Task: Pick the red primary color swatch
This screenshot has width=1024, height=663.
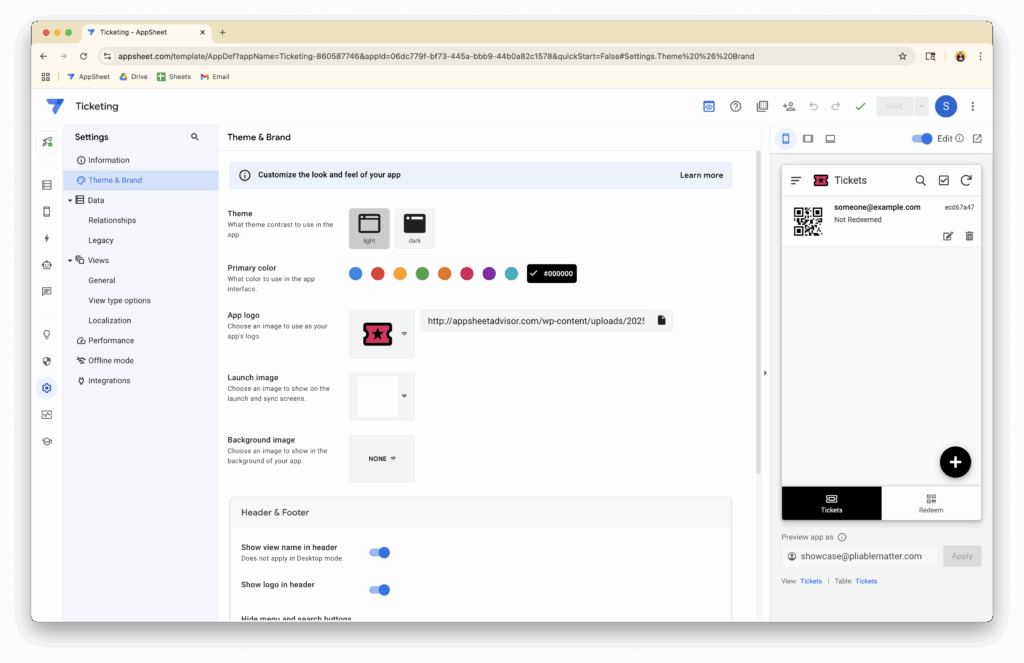Action: (x=377, y=274)
